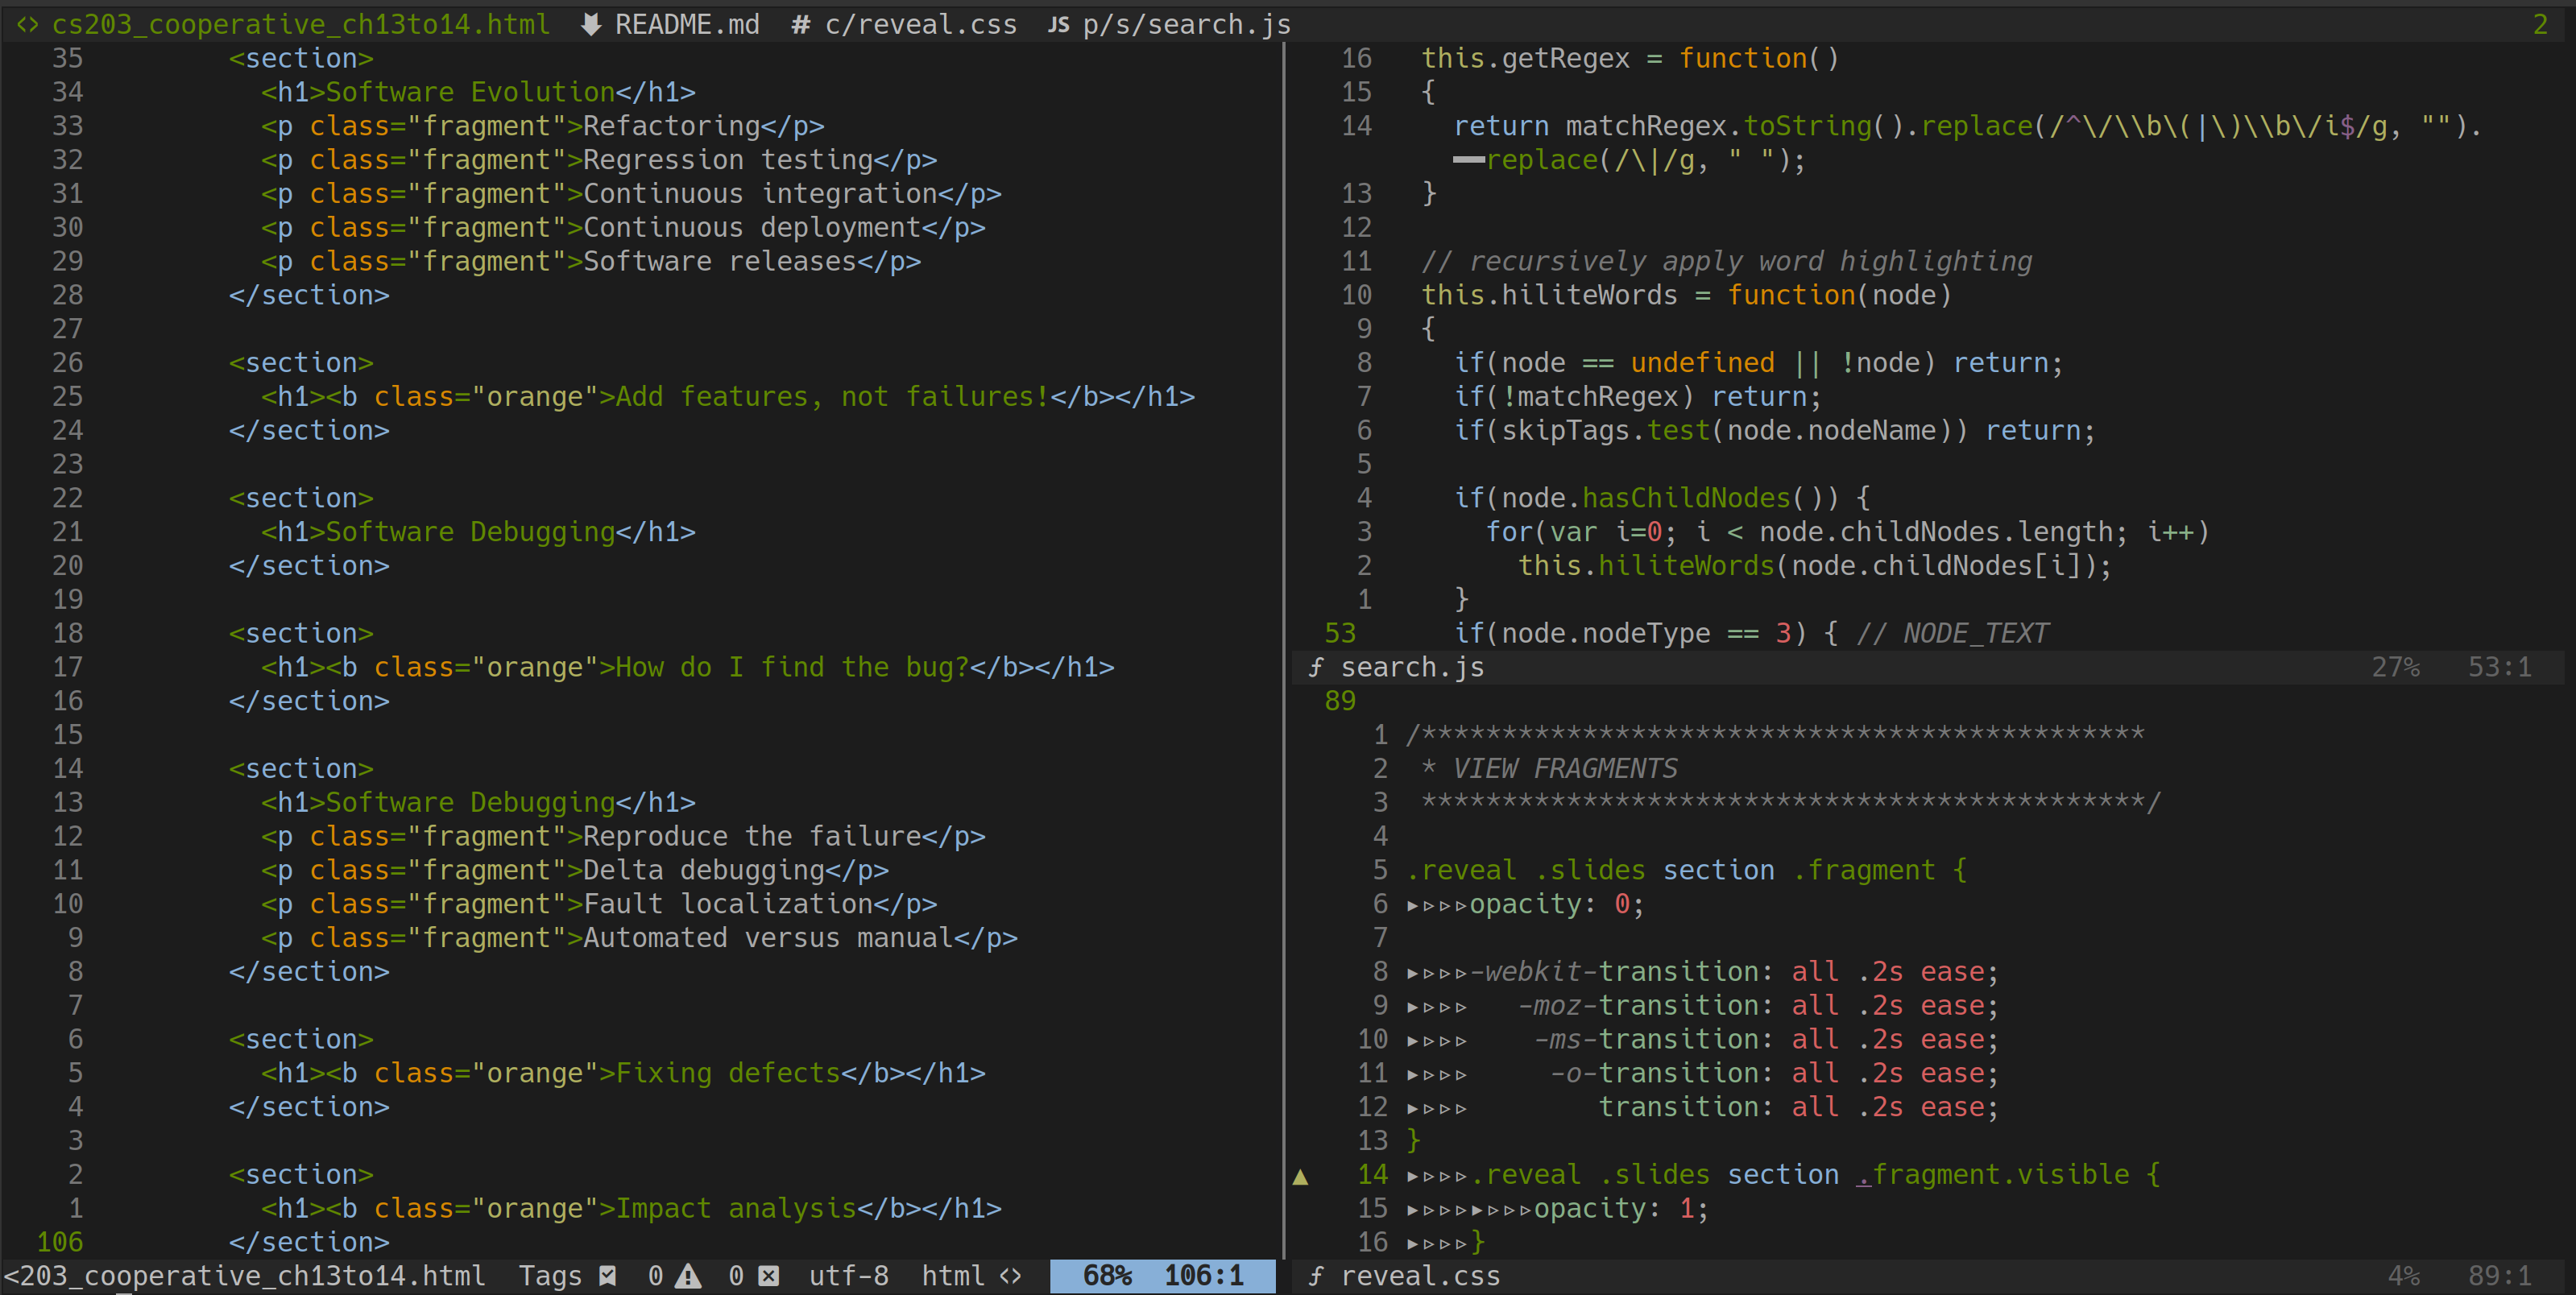Click the 'Fault localization' fragment line
This screenshot has width=2576, height=1295.
598,904
